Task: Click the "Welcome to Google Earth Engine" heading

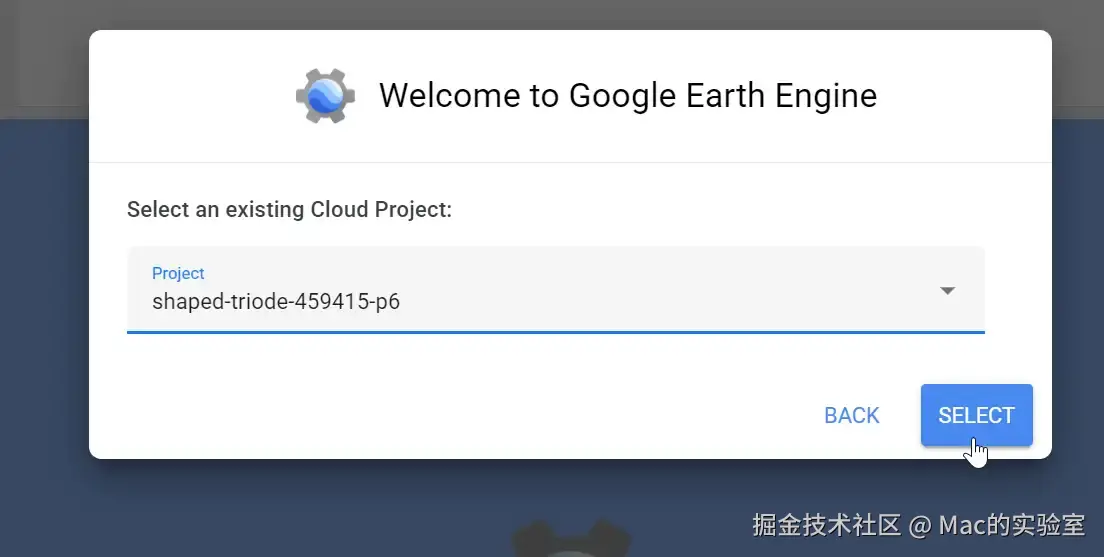Action: (628, 96)
